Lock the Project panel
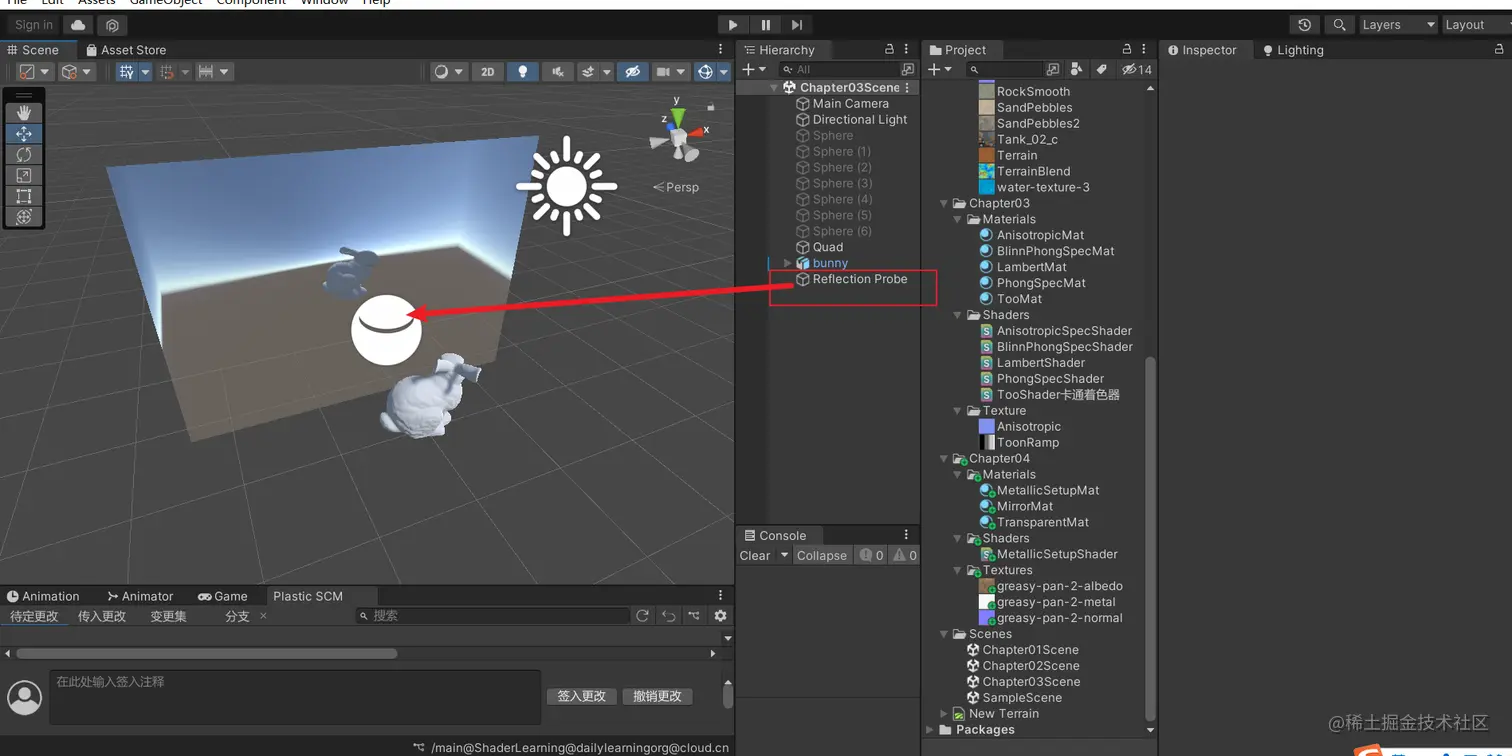This screenshot has width=1512, height=756. pos(1126,49)
